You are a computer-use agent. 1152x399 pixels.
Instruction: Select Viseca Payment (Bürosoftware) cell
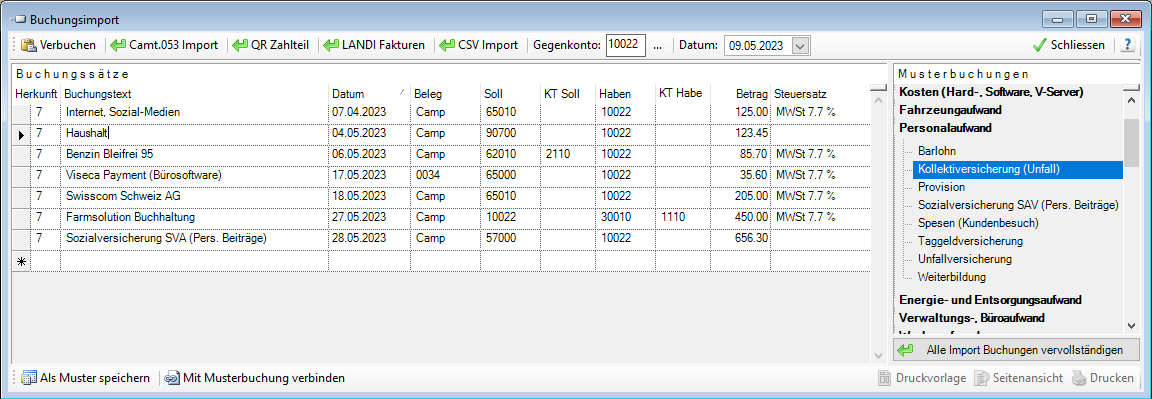(194, 176)
